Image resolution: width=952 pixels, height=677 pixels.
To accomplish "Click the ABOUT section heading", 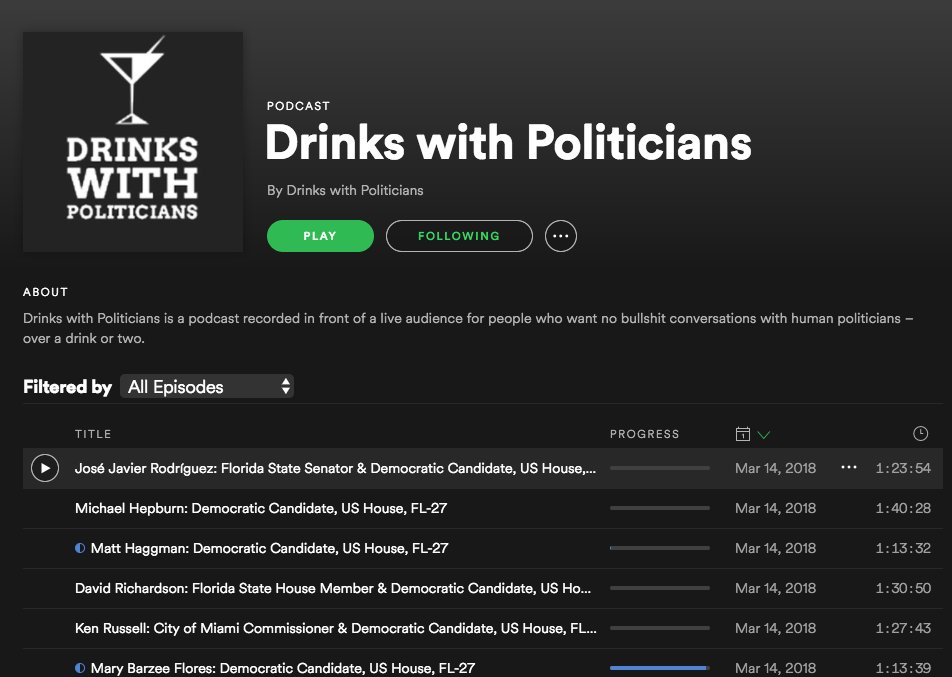I will point(46,292).
